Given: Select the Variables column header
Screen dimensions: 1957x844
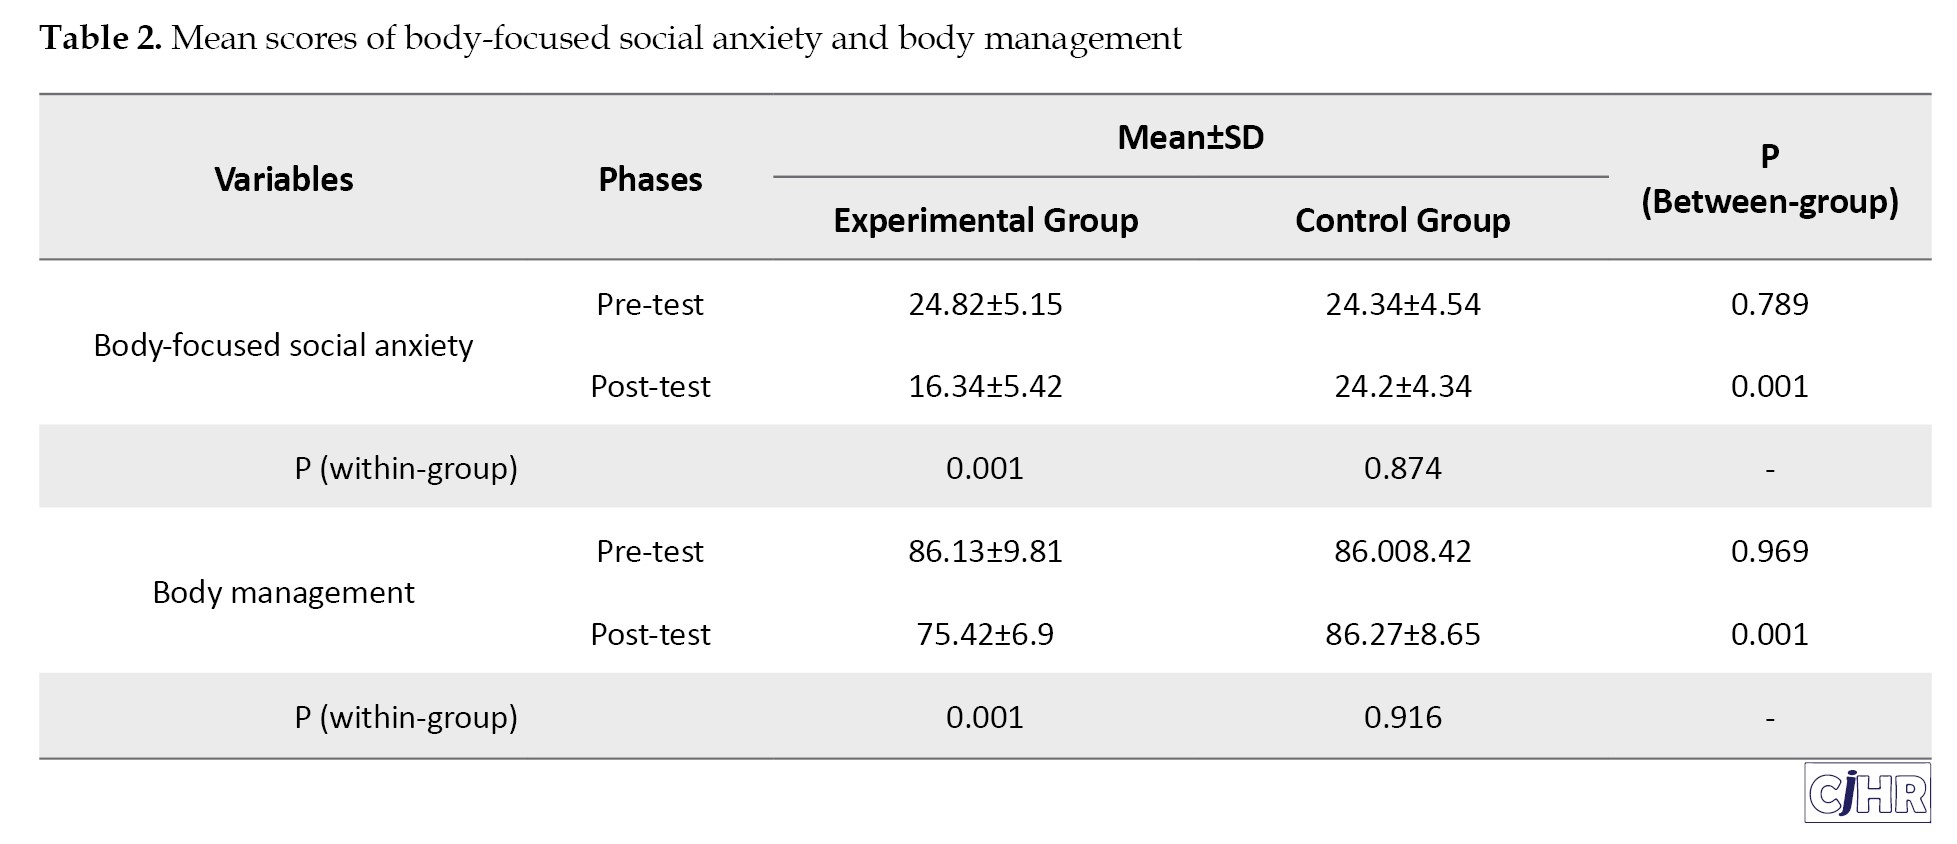Looking at the screenshot, I should tap(284, 180).
